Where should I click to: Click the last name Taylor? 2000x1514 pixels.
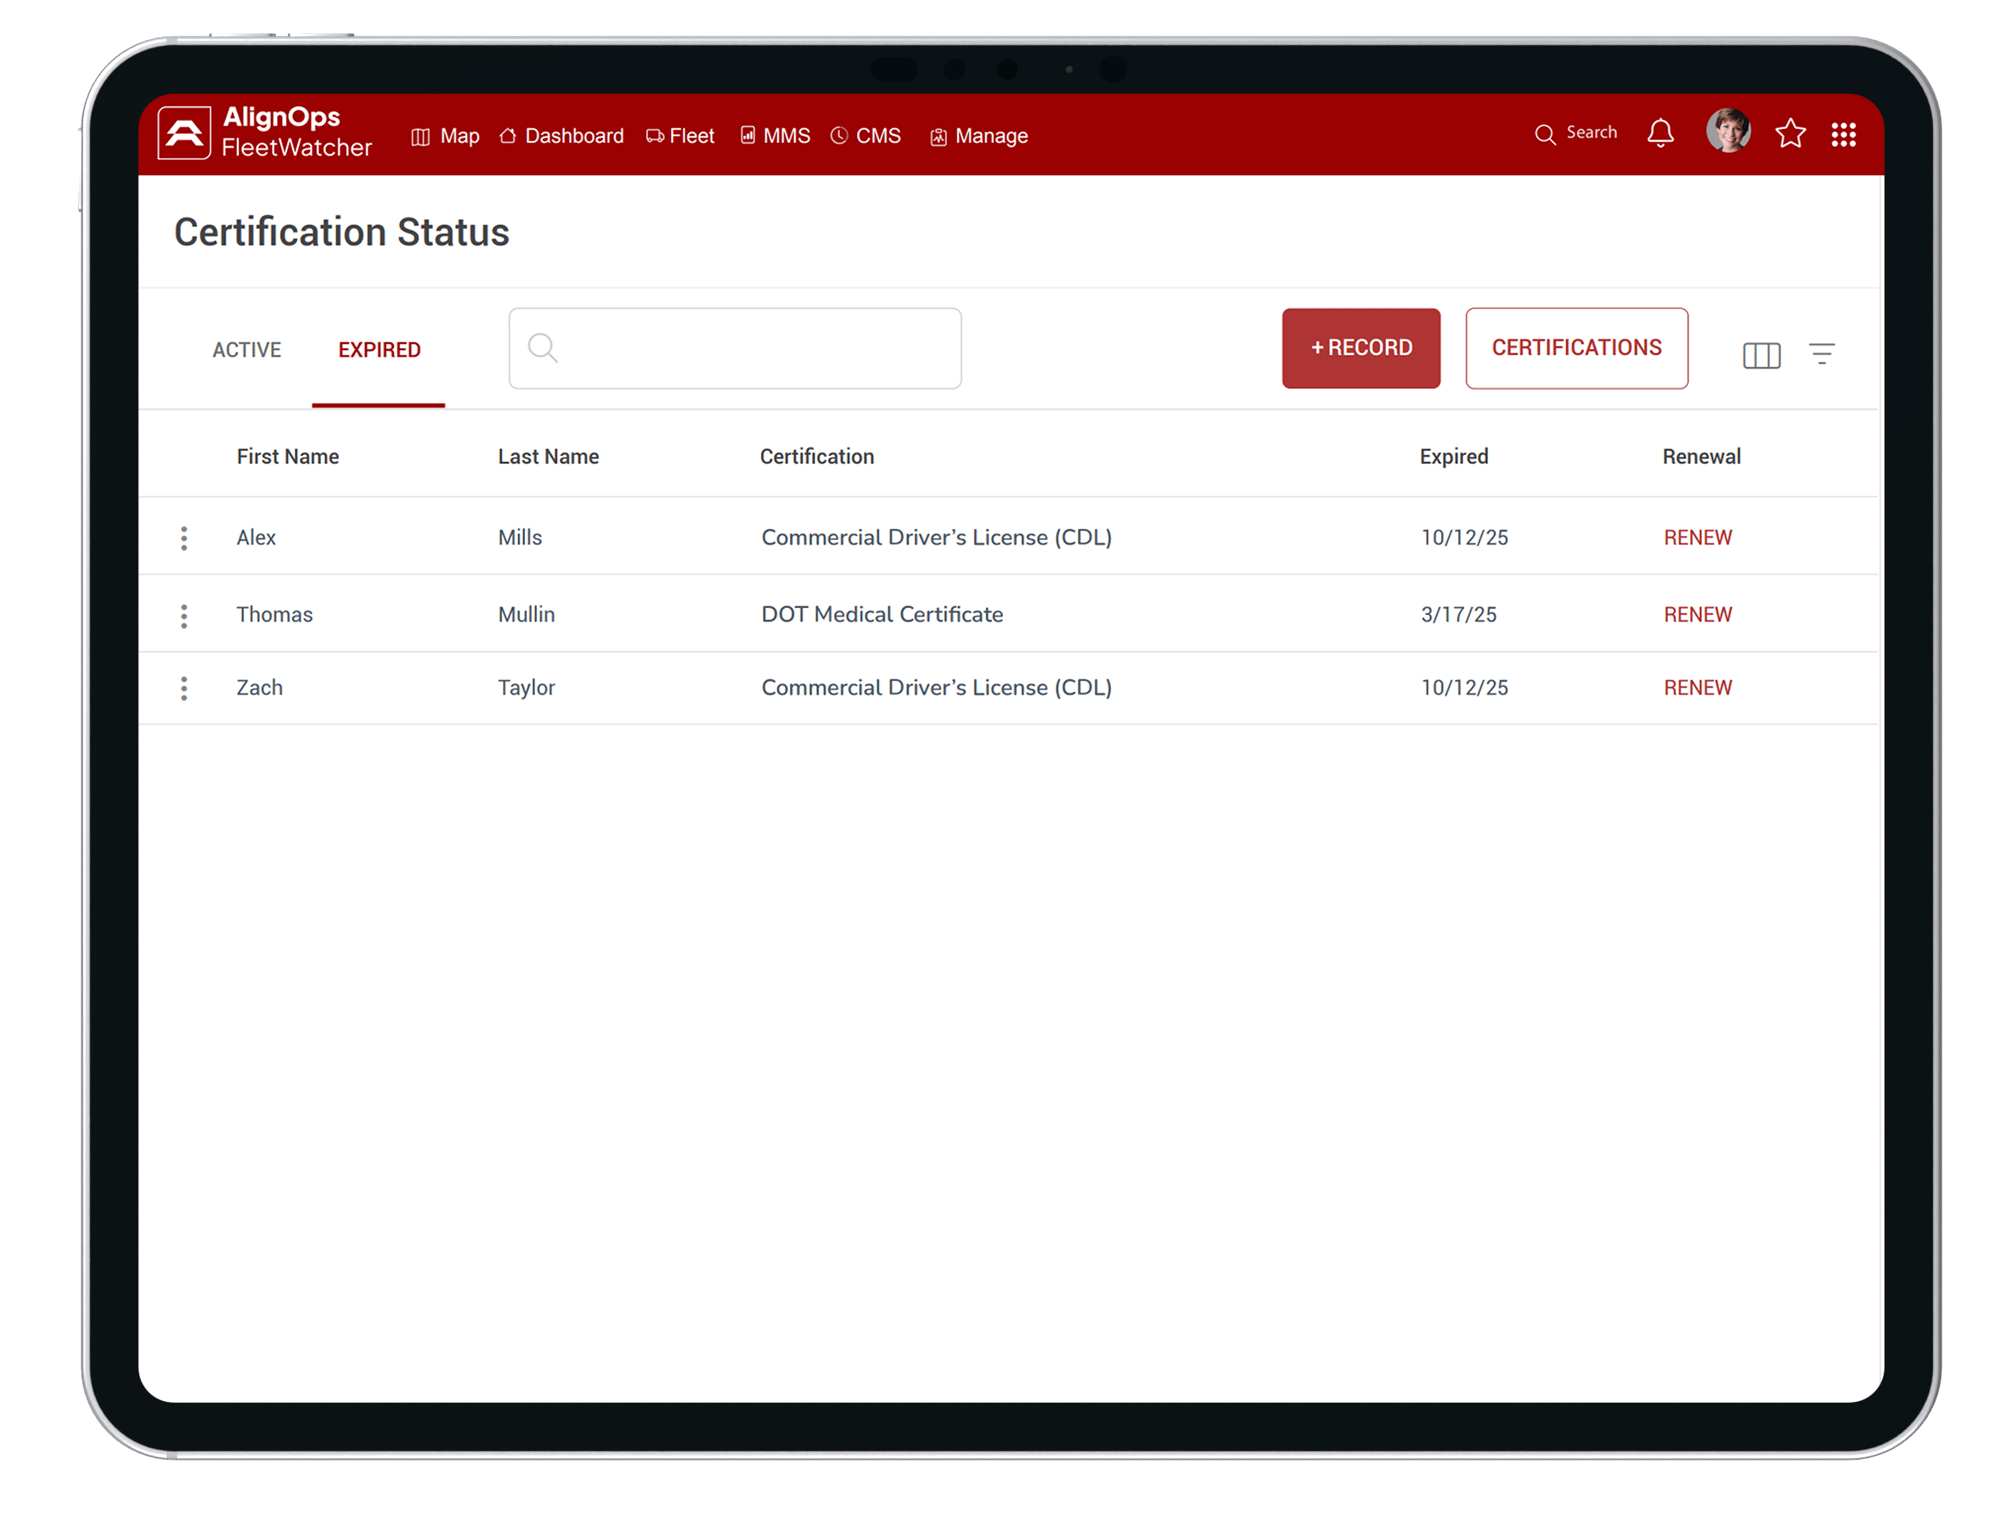tap(527, 687)
